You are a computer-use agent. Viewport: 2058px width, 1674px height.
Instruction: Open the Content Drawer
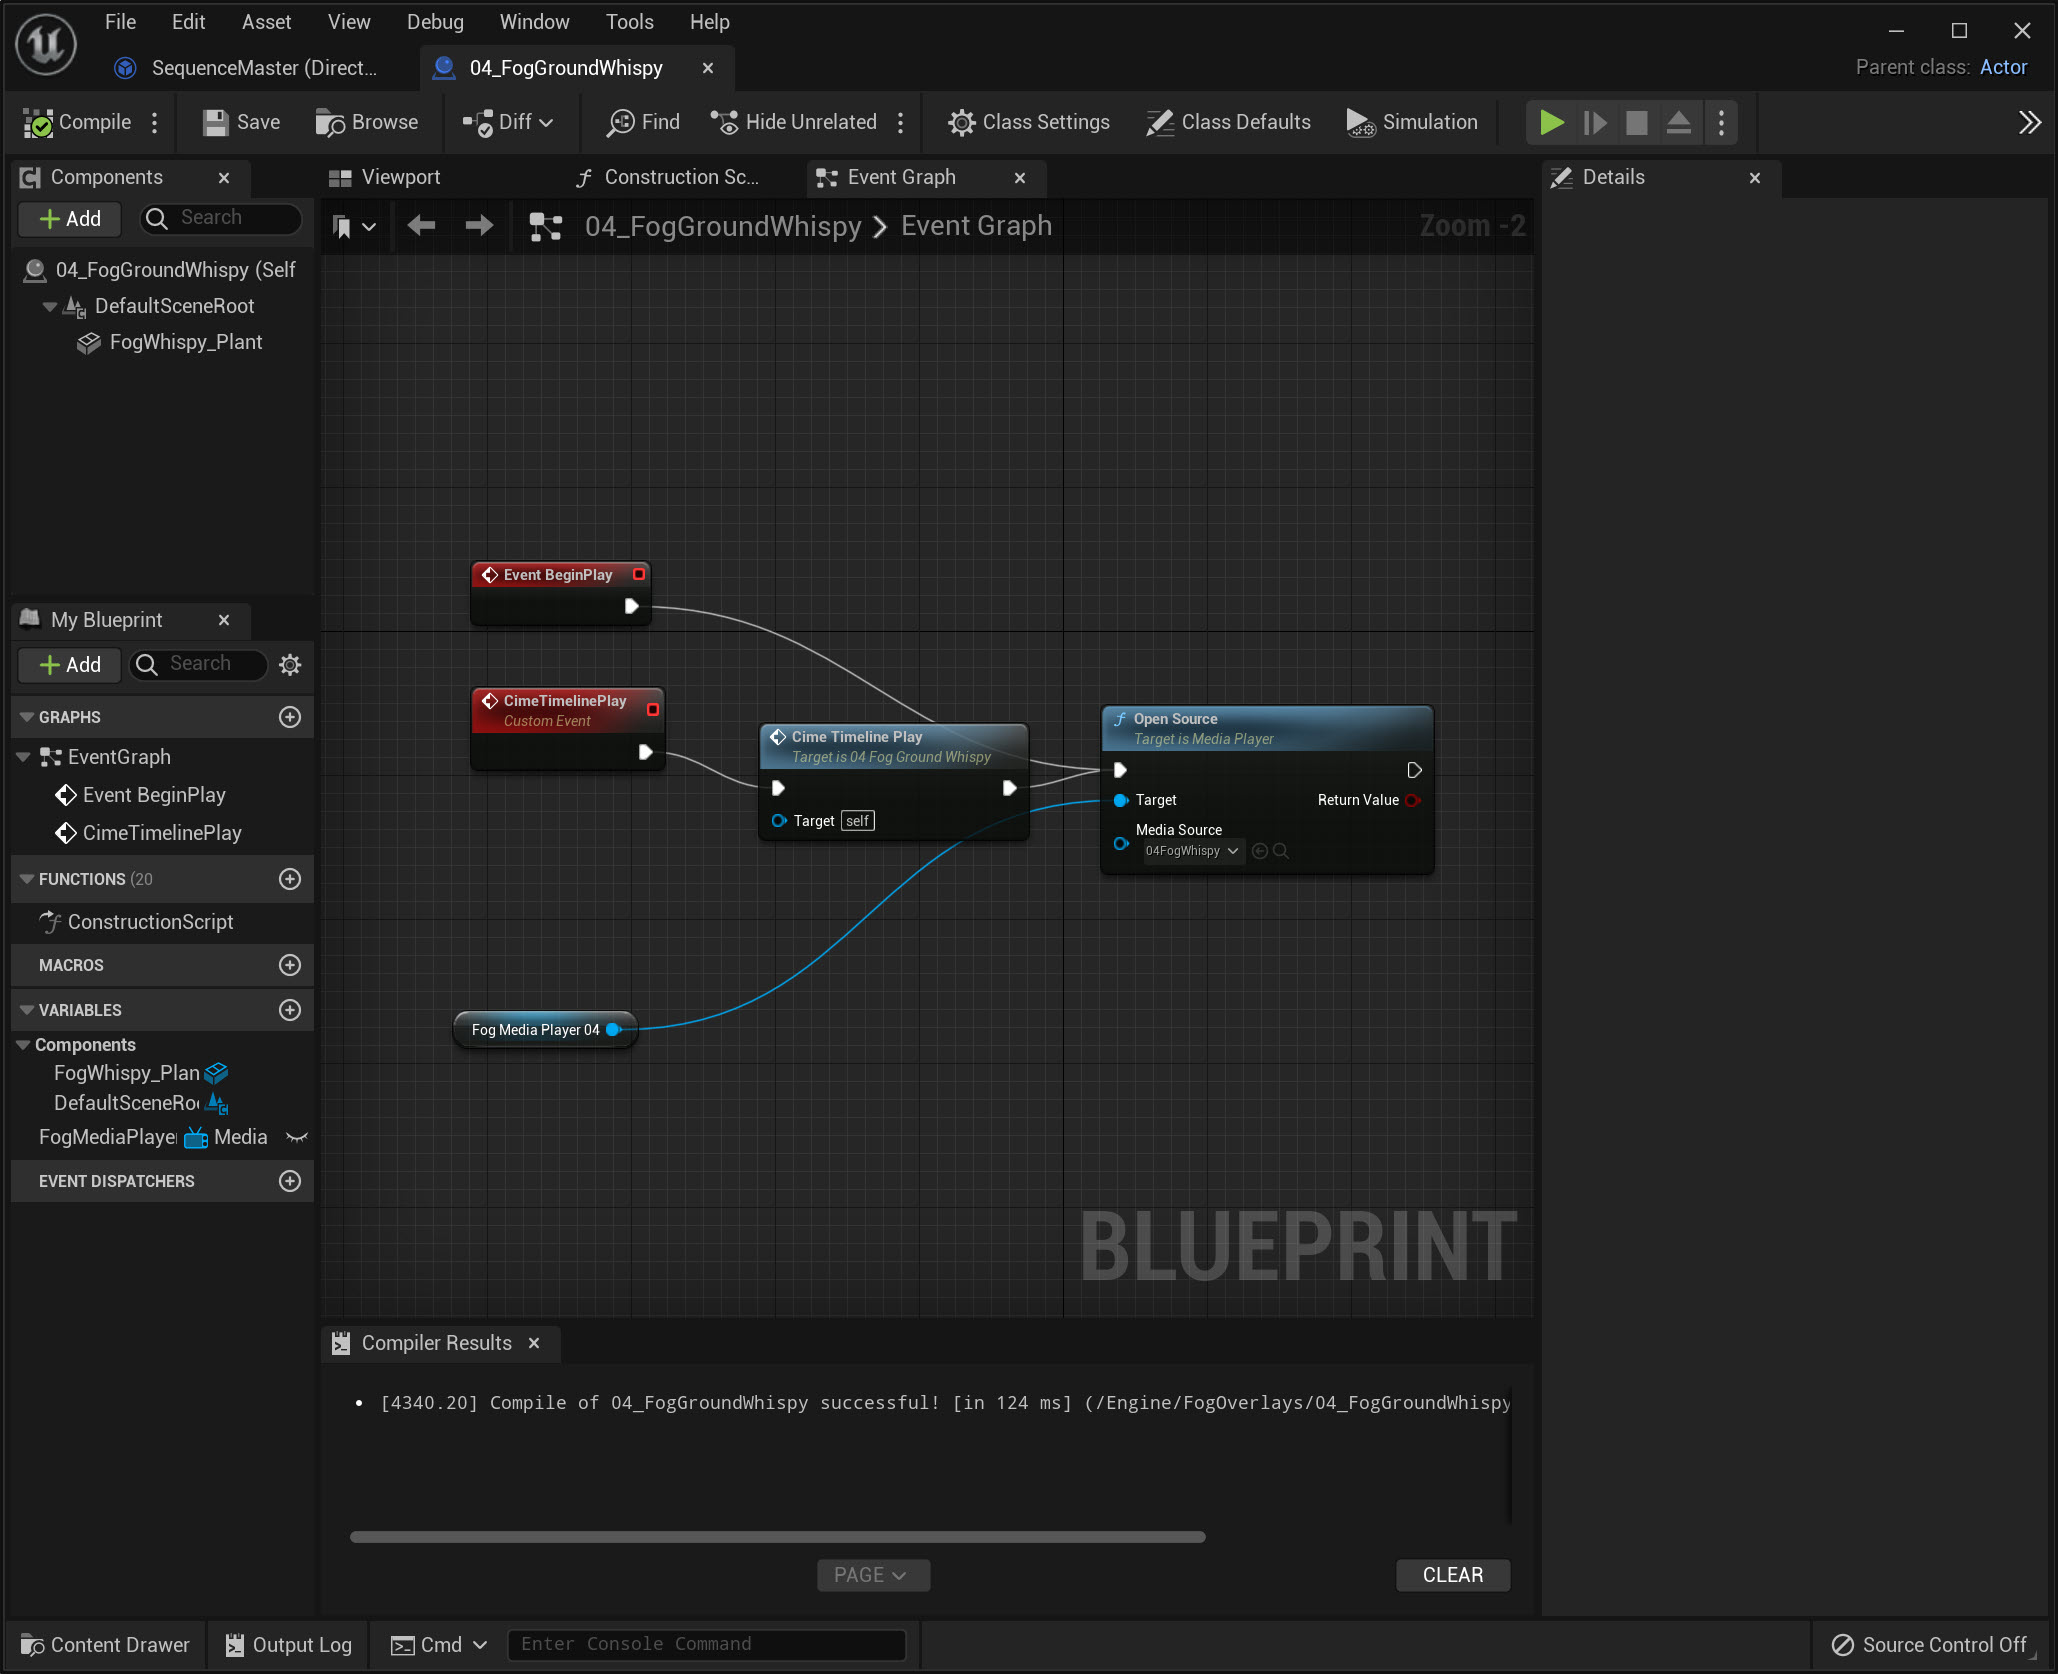click(x=105, y=1645)
